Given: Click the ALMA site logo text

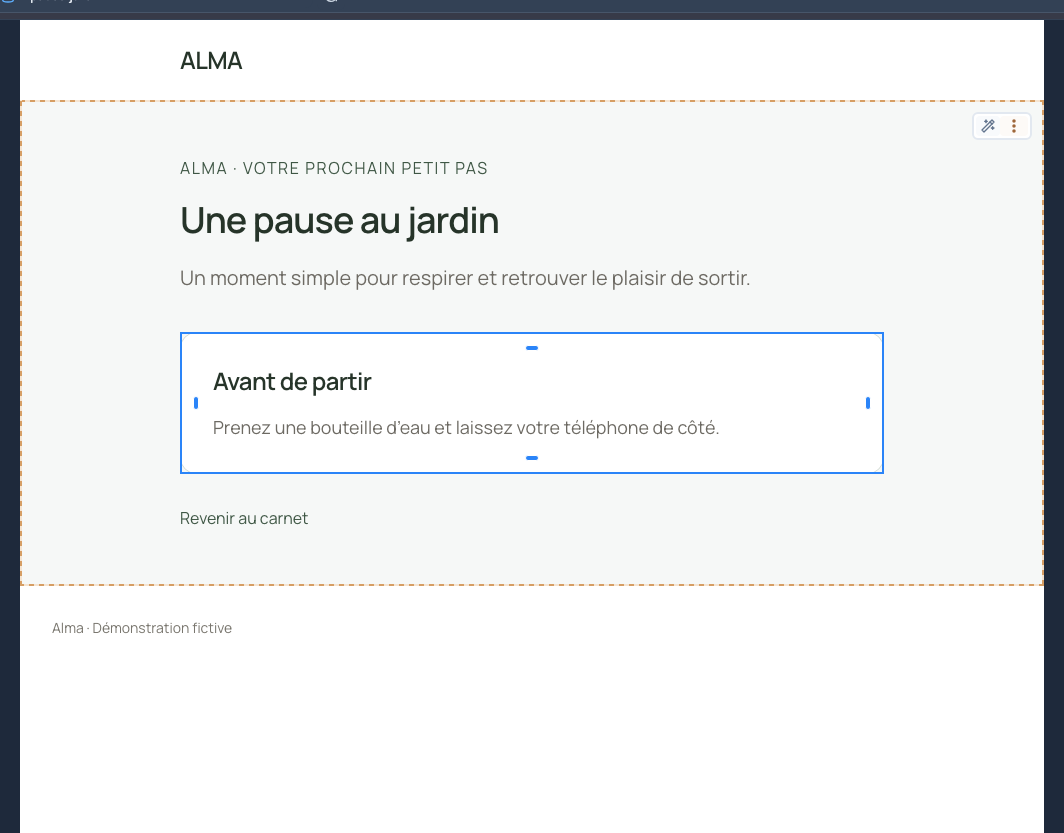Looking at the screenshot, I should pos(211,61).
